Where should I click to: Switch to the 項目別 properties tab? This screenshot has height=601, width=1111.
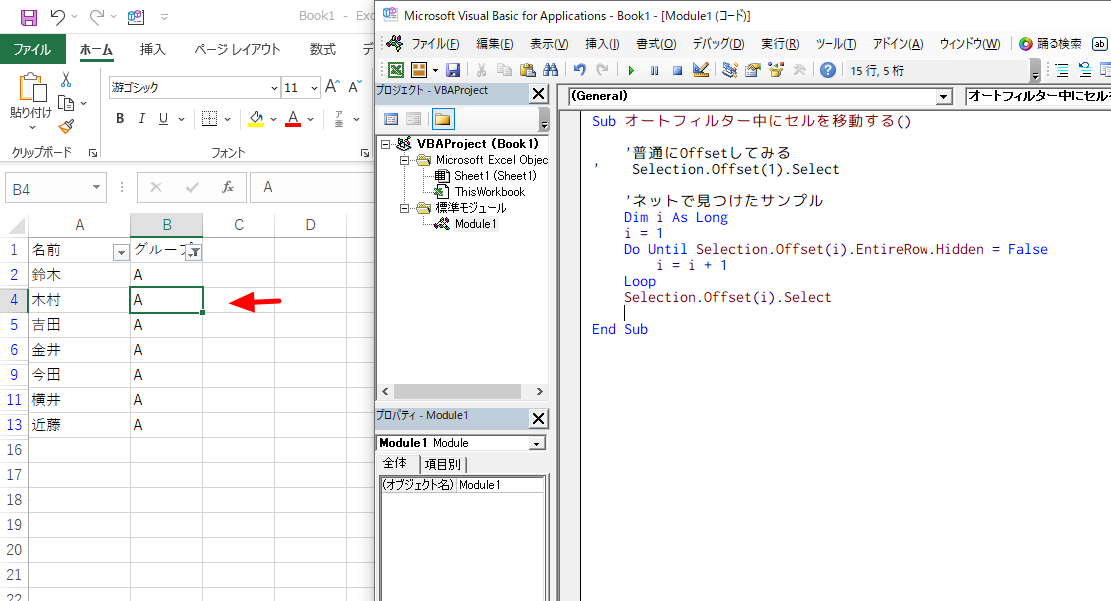[443, 464]
